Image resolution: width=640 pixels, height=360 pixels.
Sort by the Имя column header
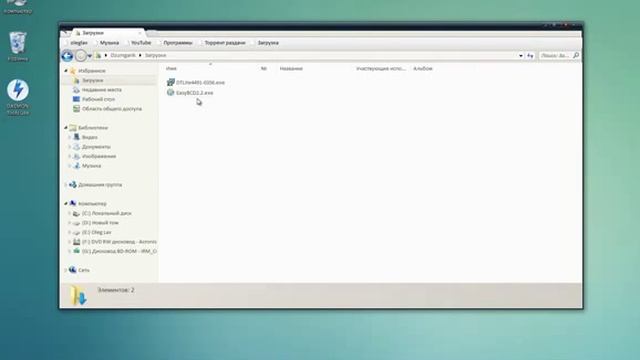point(171,69)
